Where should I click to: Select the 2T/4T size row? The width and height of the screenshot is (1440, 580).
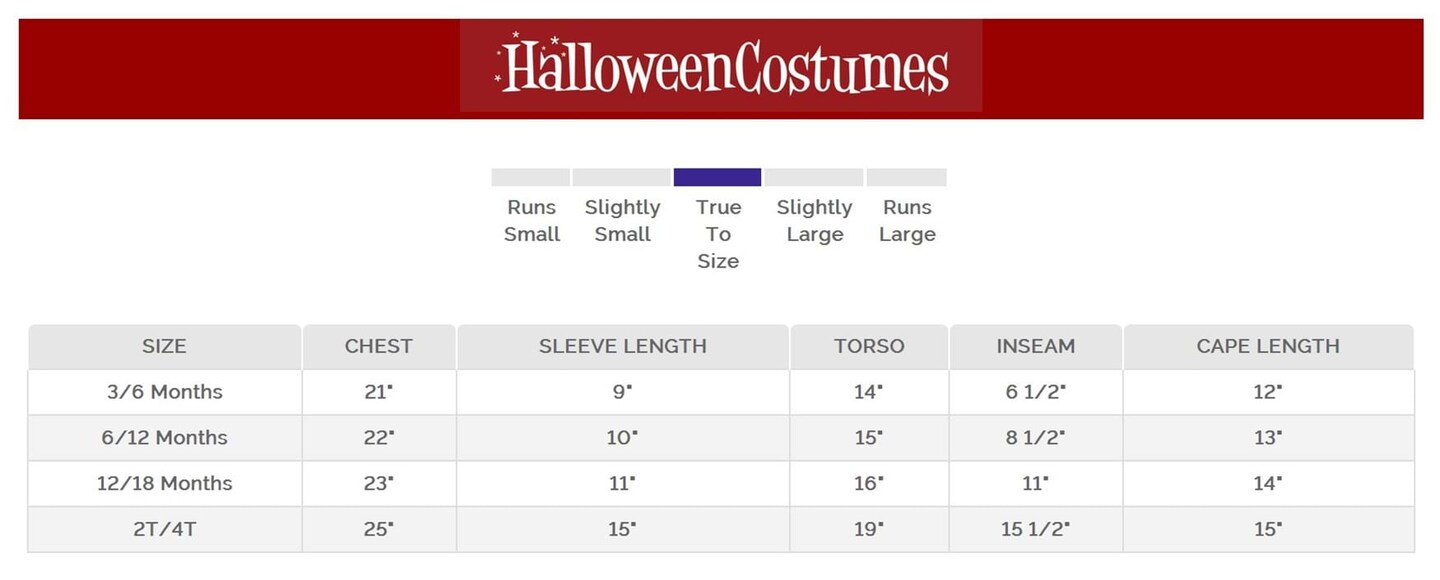(164, 530)
